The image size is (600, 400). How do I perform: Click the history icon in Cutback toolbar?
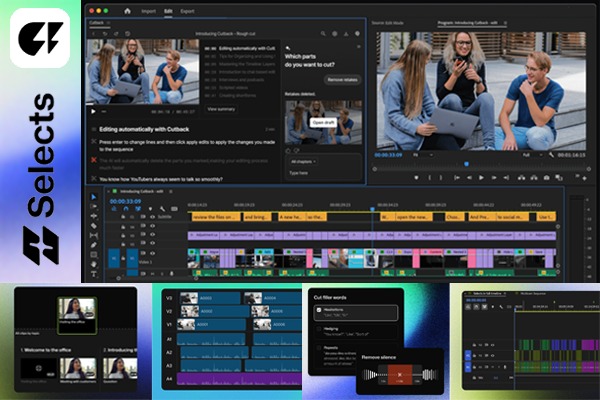click(127, 34)
